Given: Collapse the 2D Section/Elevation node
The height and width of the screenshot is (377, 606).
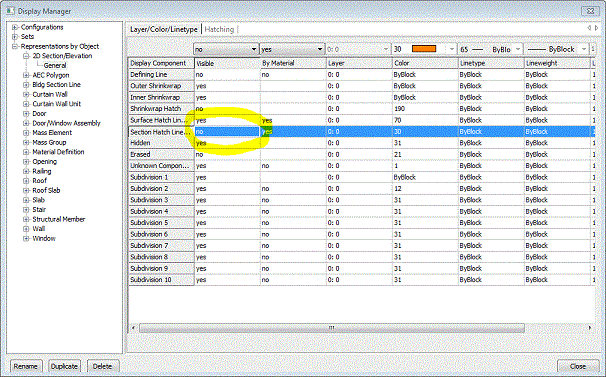Looking at the screenshot, I should pos(26,56).
